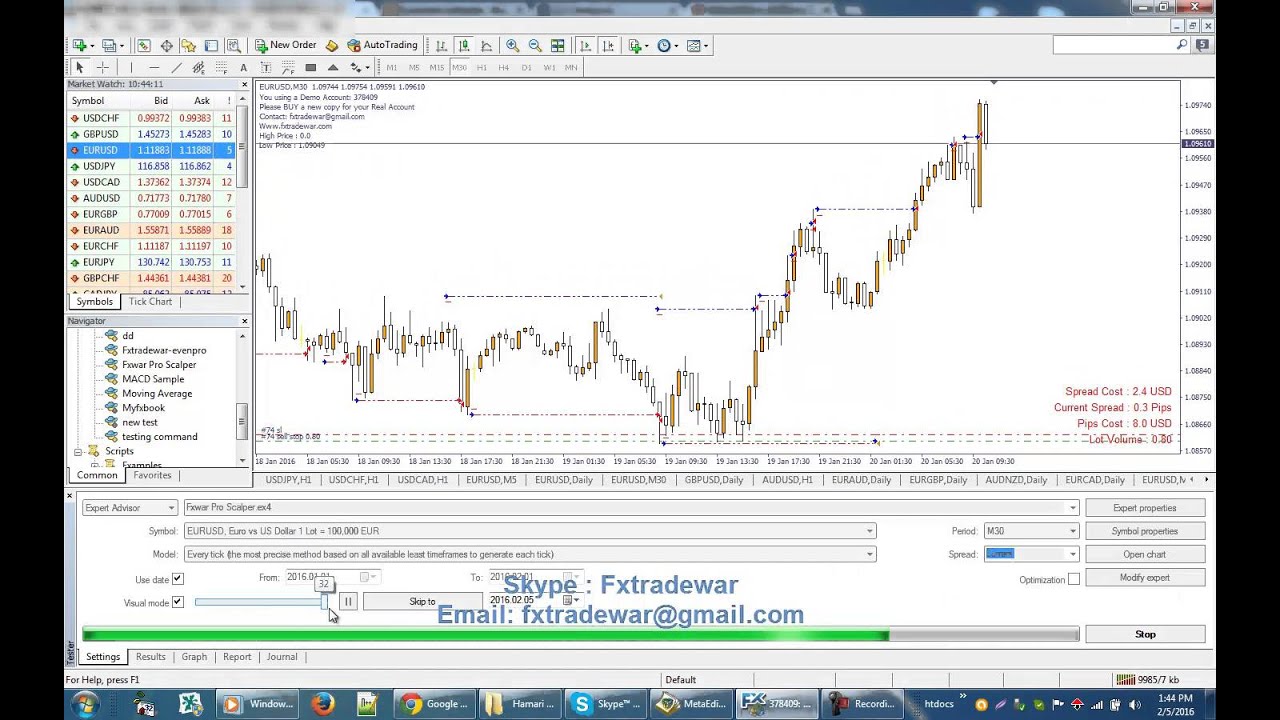
Task: Switch to line chart icon
Action: (x=486, y=45)
